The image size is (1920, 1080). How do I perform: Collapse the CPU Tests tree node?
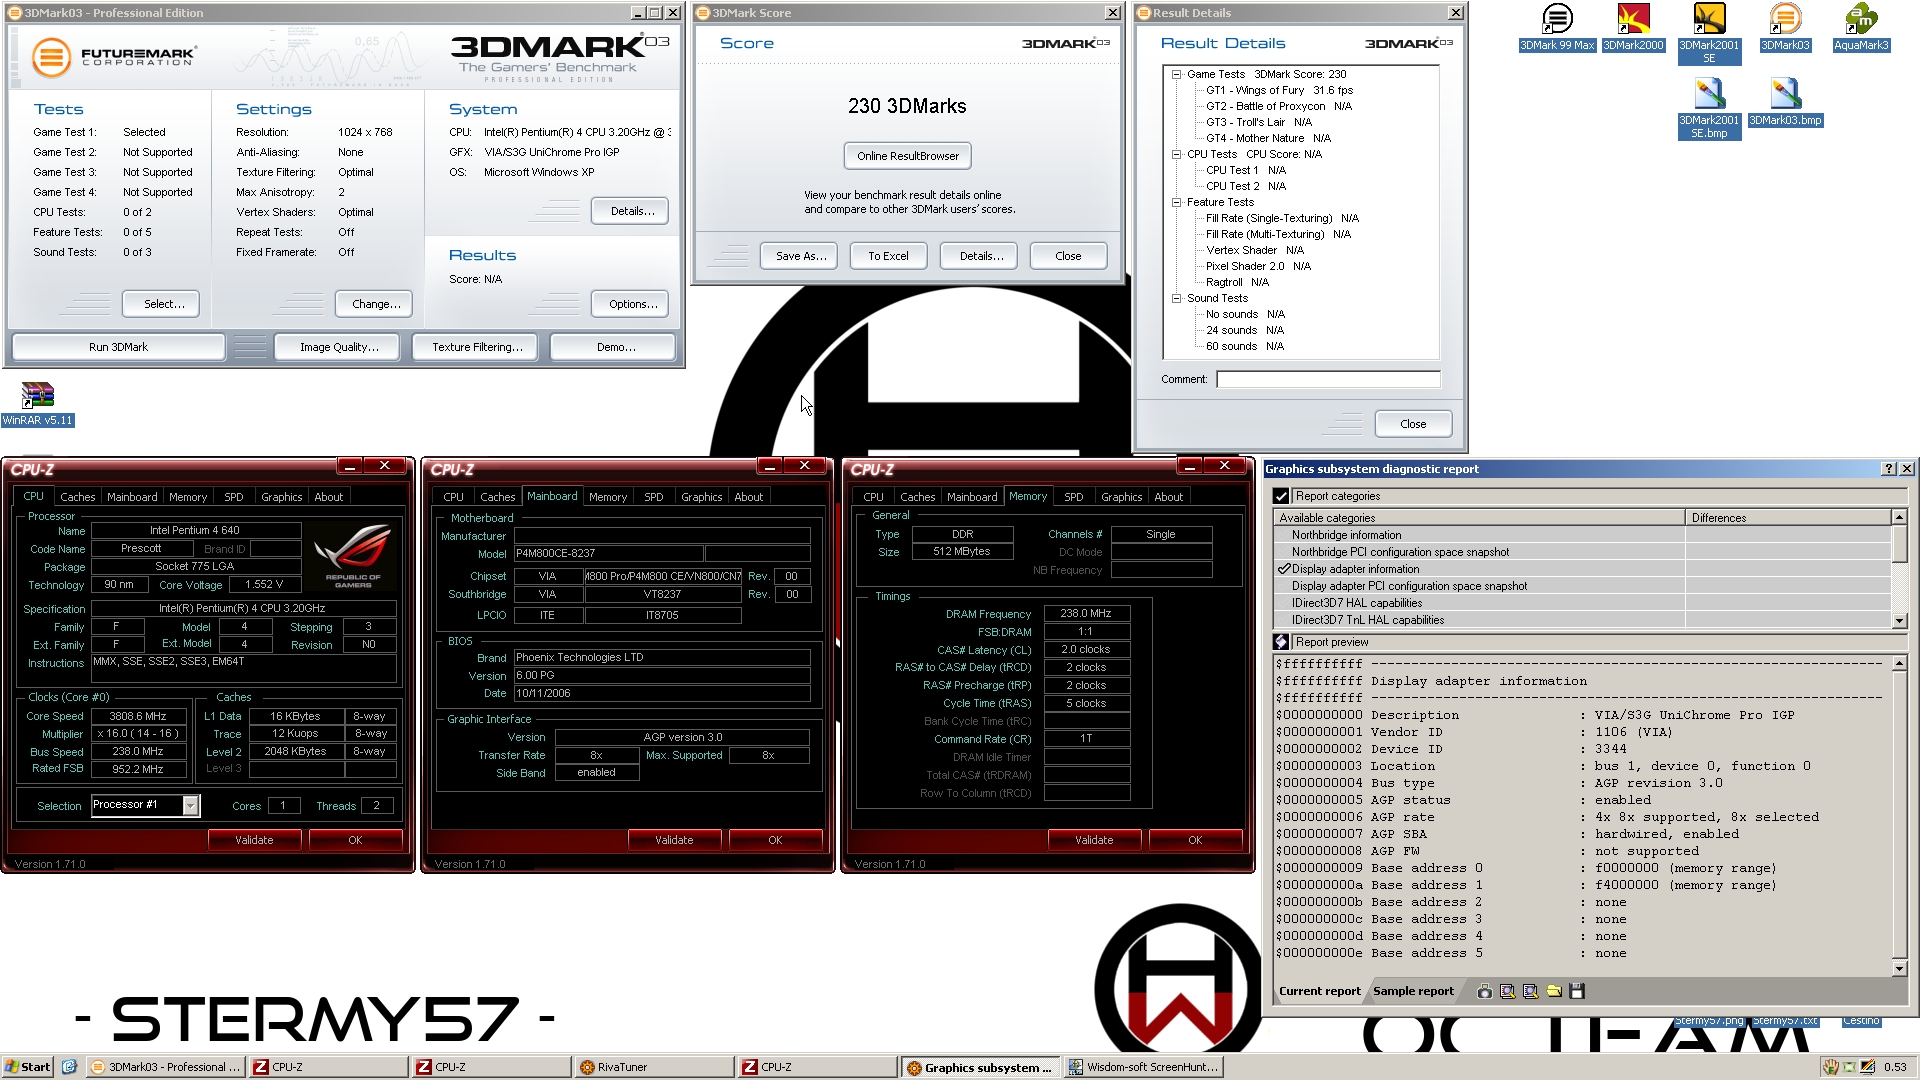1177,154
